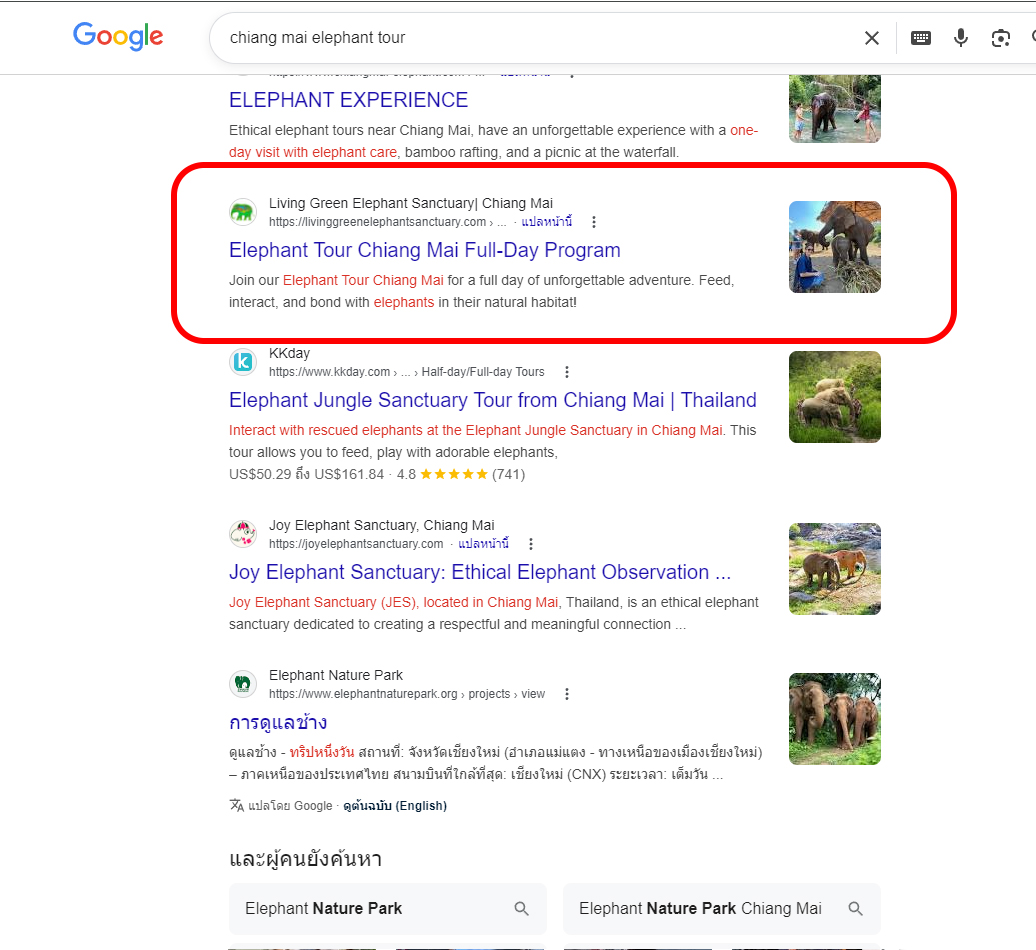
Task: Open the on-screen keyboard input tool
Action: 921,38
